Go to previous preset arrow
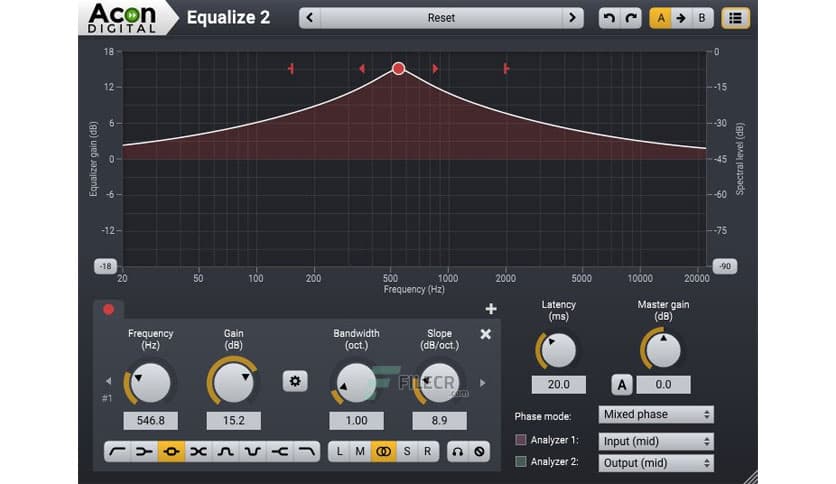This screenshot has height=484, width=836. (x=310, y=18)
